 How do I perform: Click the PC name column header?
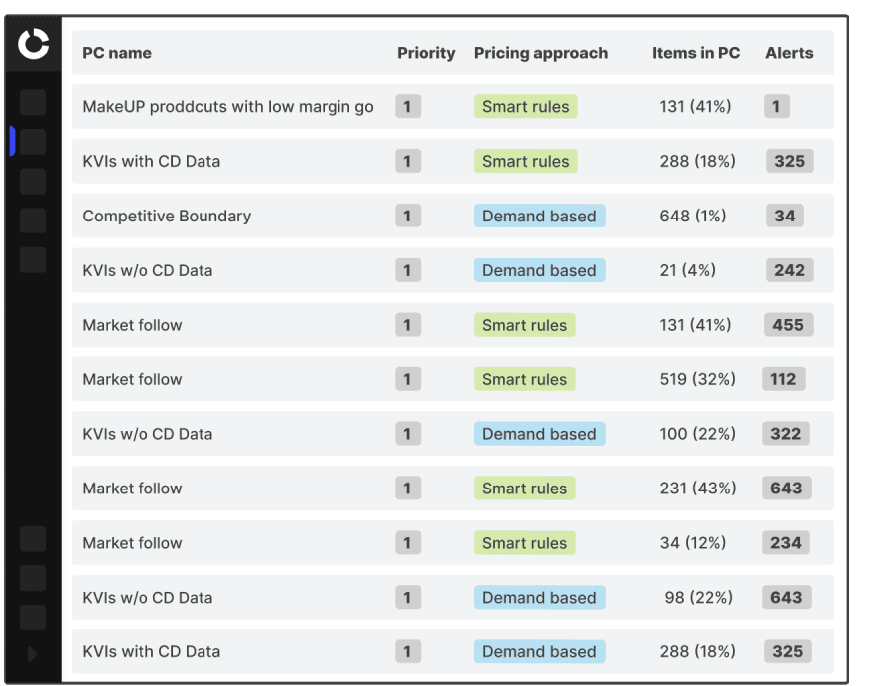click(117, 53)
